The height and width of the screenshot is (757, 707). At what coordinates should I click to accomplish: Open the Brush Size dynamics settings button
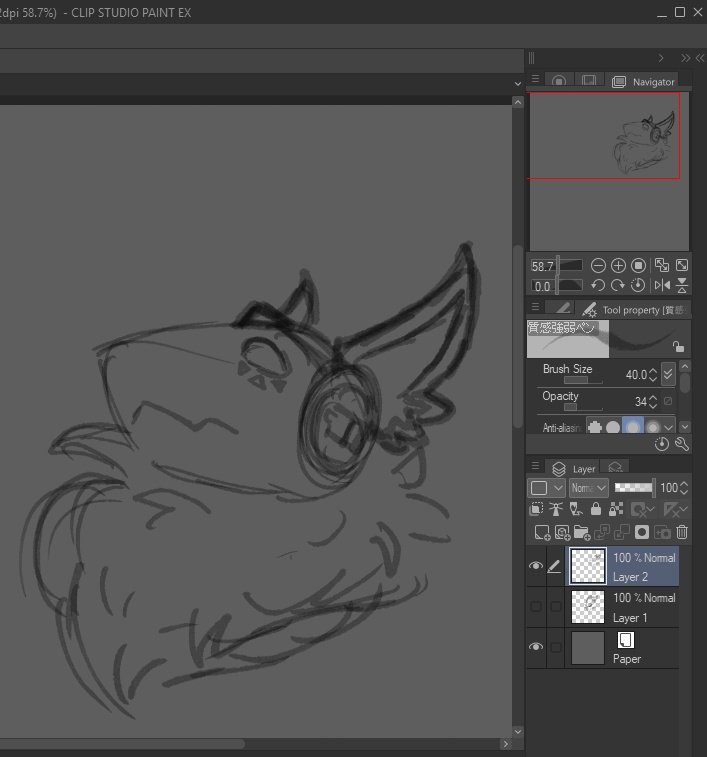(x=668, y=374)
